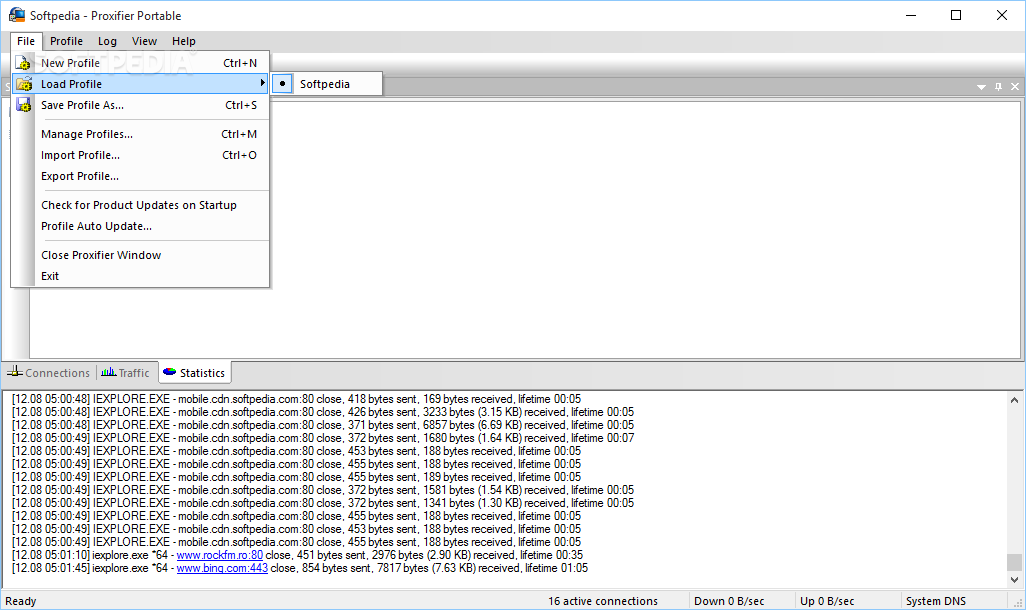
Task: Click 'System DNS' status entry
Action: click(x=936, y=601)
